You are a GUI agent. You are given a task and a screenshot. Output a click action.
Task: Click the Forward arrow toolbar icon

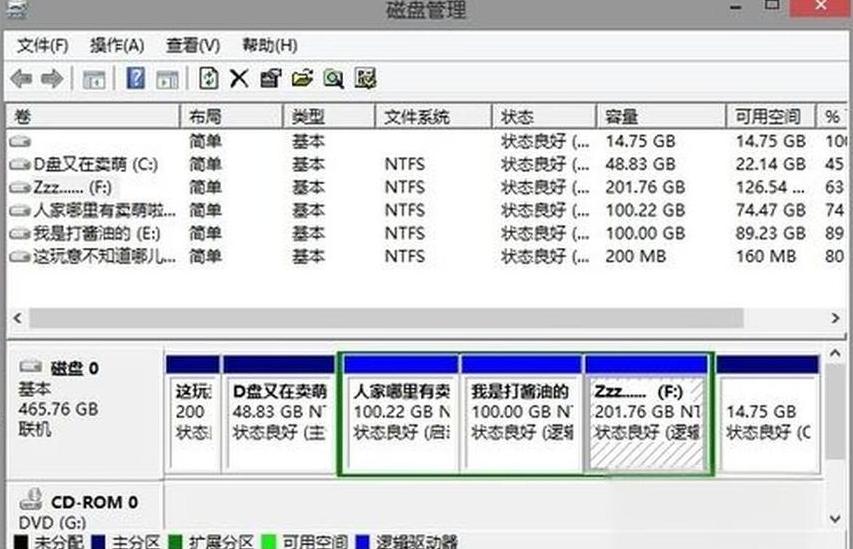[52, 79]
